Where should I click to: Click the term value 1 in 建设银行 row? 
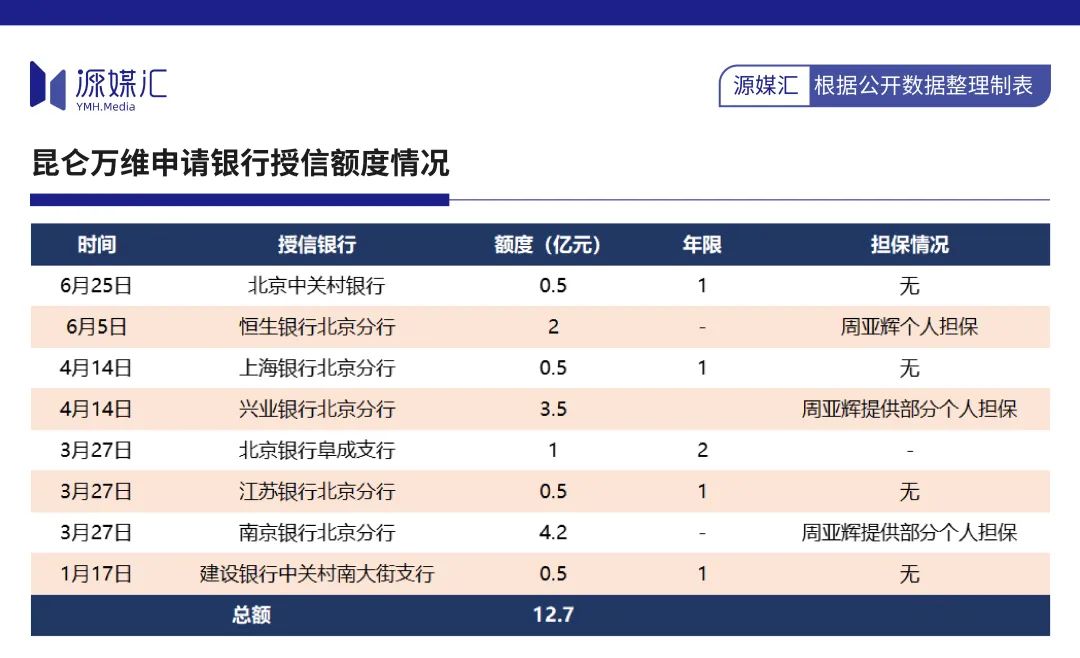click(702, 573)
